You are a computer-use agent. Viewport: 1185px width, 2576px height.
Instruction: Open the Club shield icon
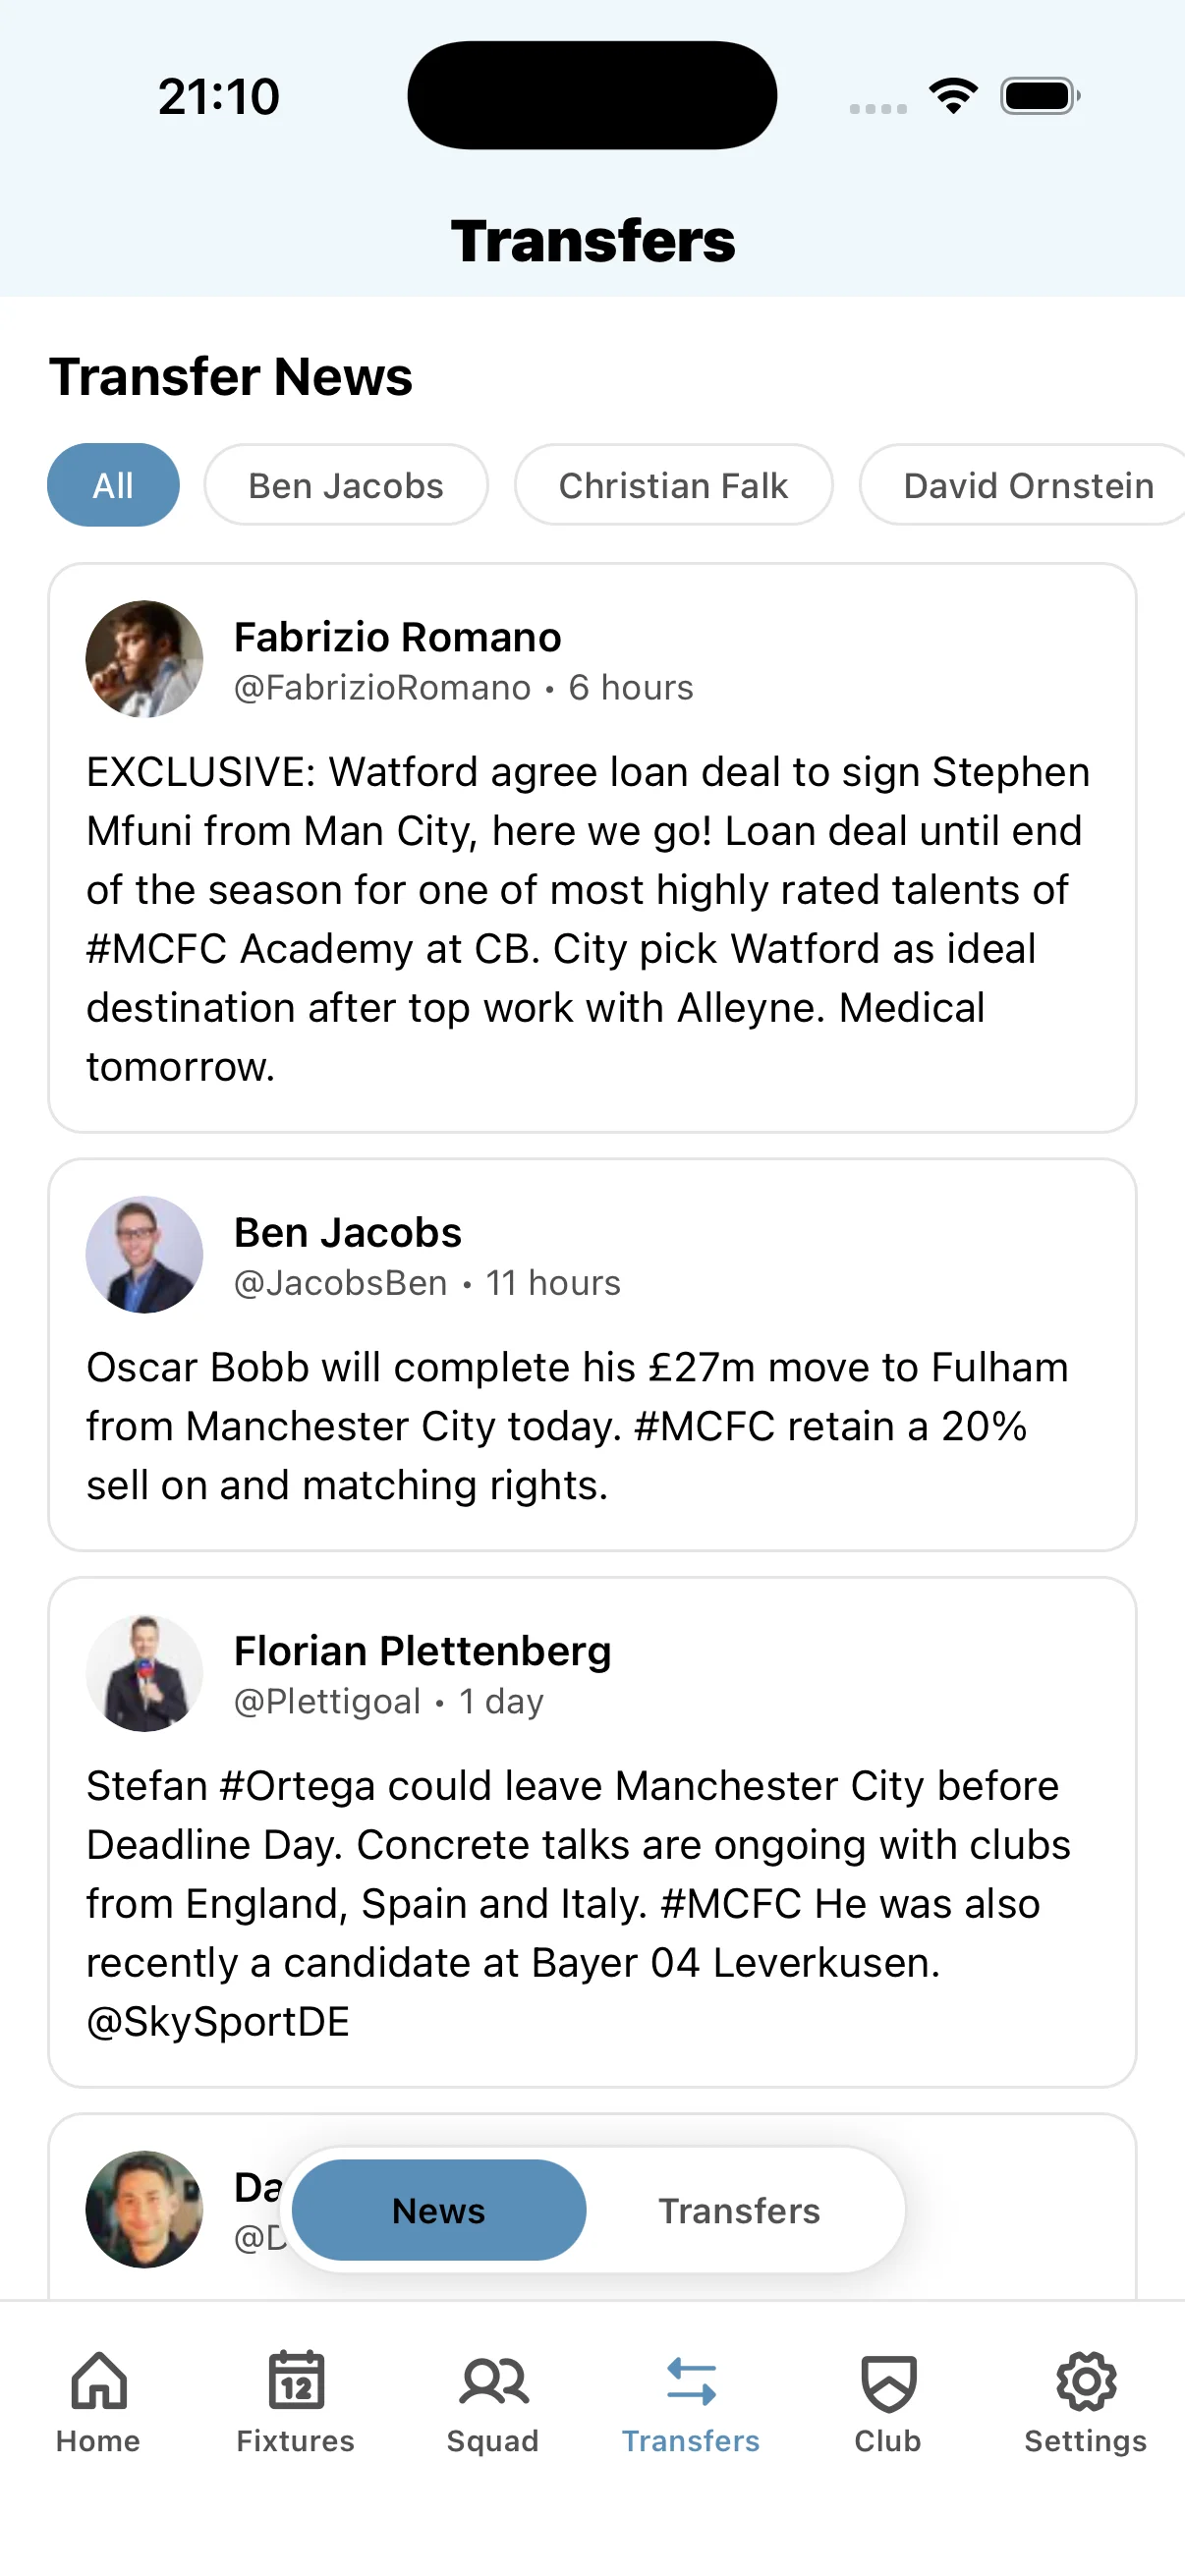pos(886,2400)
